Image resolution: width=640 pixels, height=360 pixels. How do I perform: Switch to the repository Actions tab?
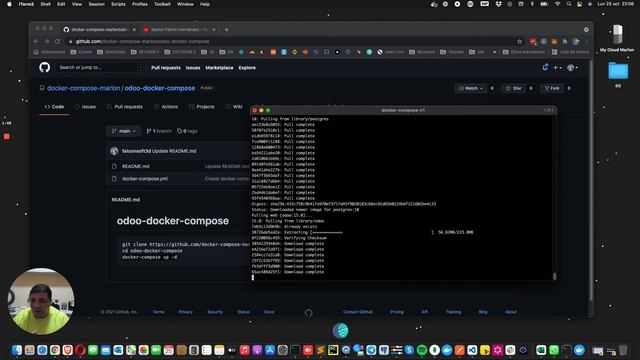coord(166,107)
